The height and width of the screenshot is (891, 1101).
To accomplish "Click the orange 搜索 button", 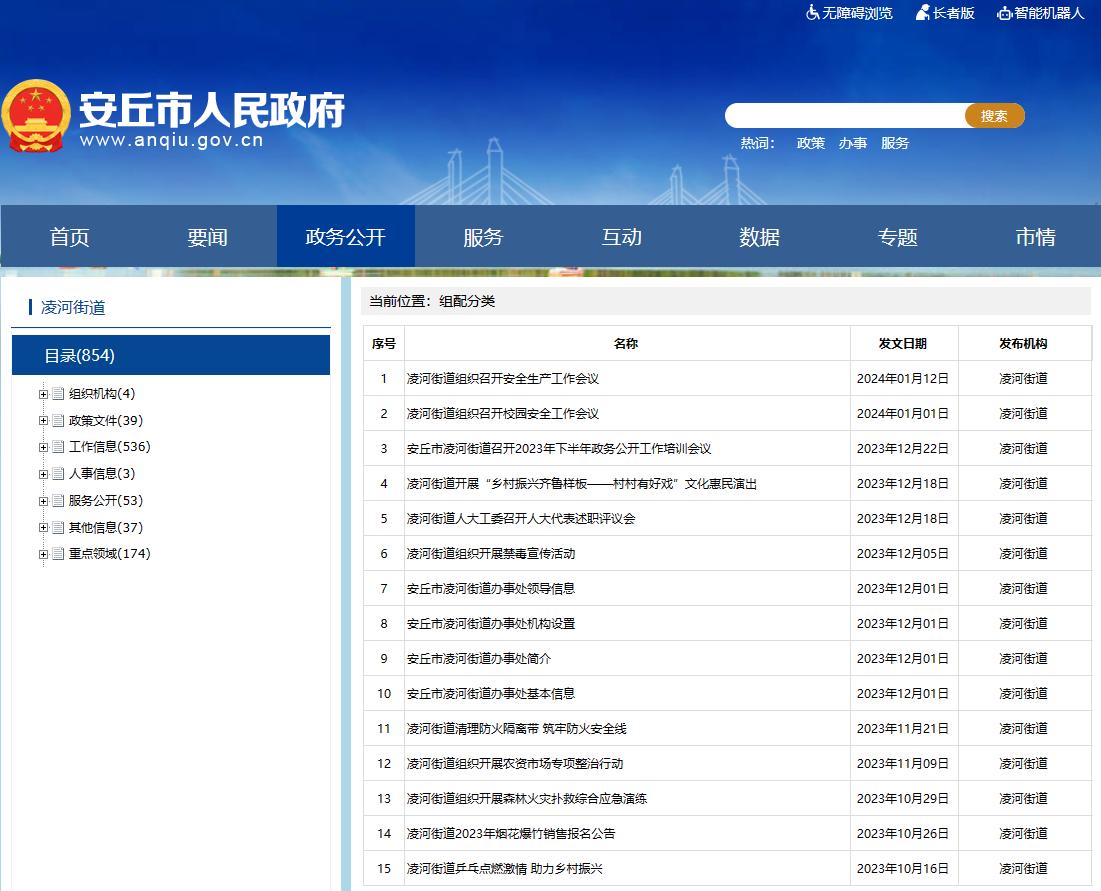I will [x=994, y=116].
